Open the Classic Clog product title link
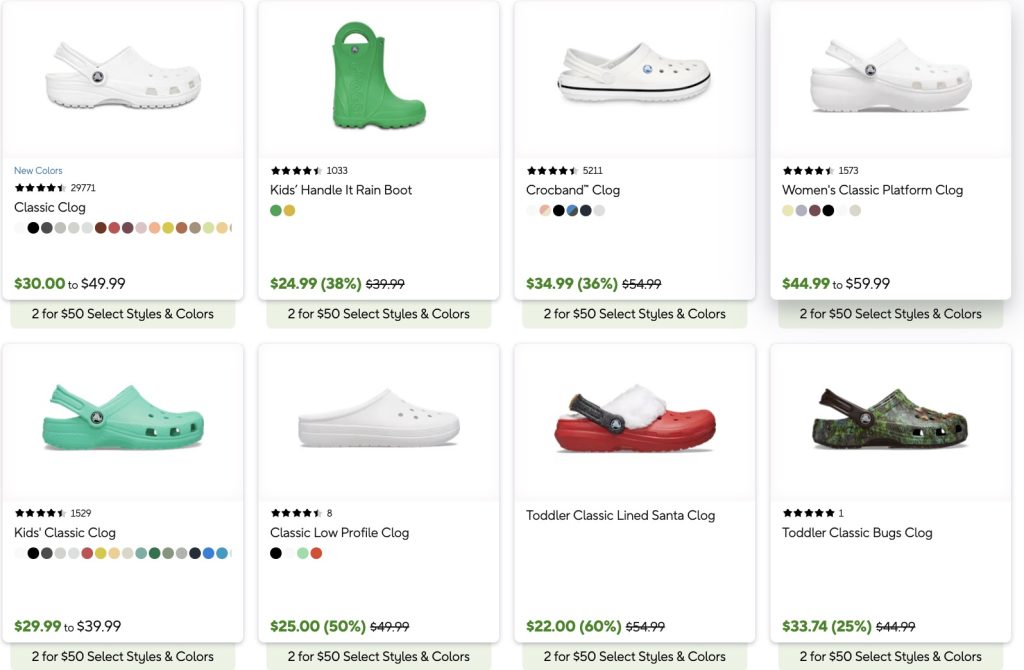Screen dimensions: 1024x670 tap(50, 207)
